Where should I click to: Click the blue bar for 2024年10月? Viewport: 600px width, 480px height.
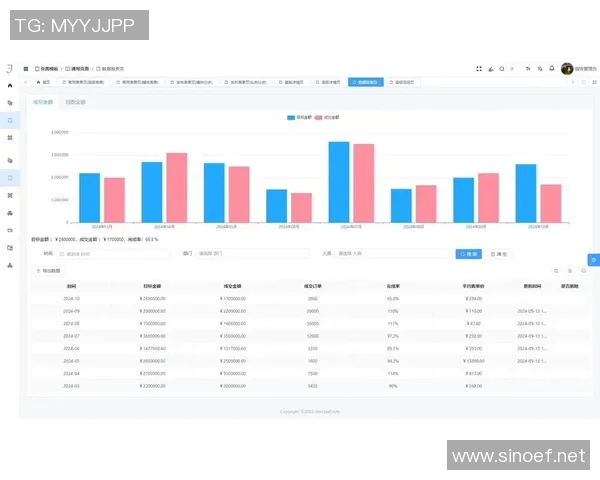[x=526, y=193]
